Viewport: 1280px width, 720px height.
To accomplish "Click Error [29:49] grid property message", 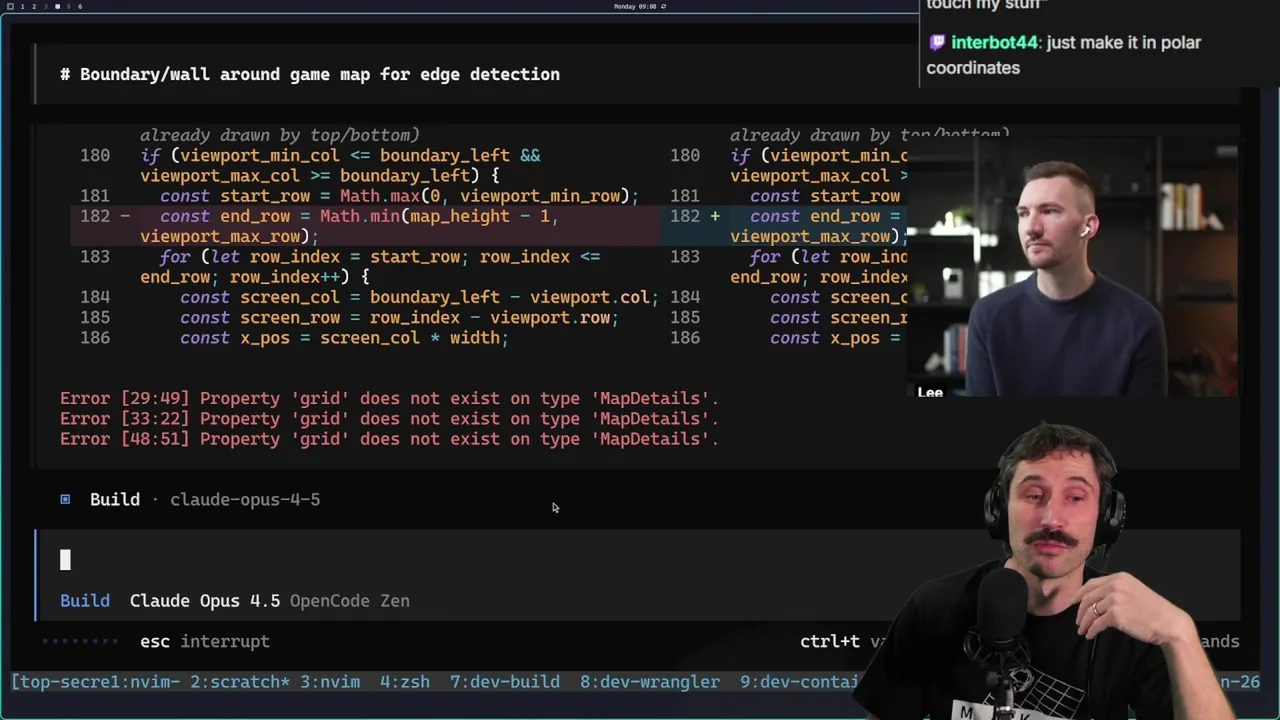I will 389,398.
